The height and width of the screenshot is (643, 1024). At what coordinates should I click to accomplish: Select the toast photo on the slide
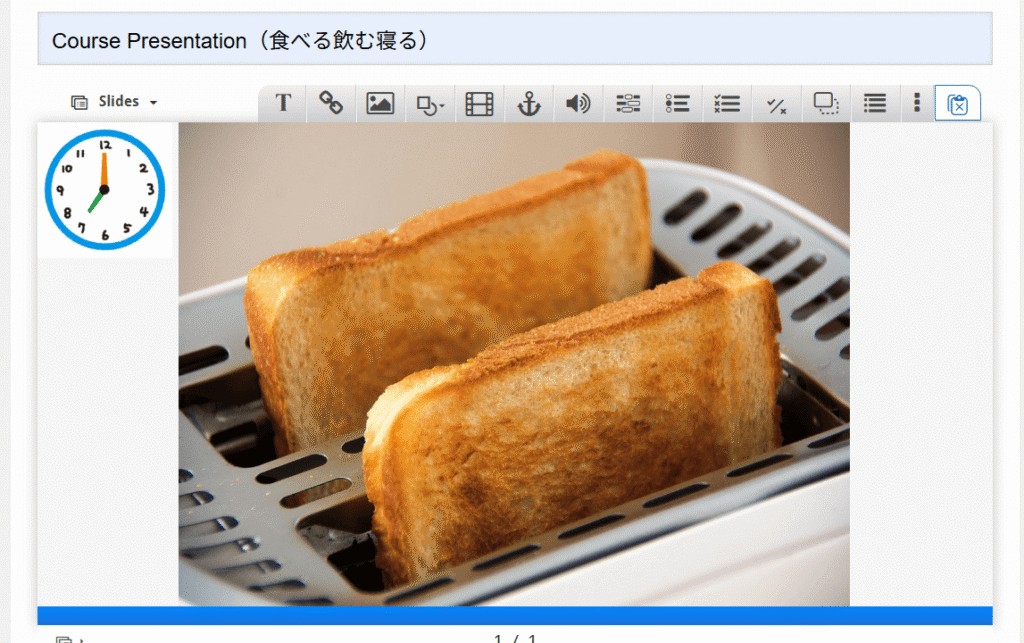click(514, 364)
